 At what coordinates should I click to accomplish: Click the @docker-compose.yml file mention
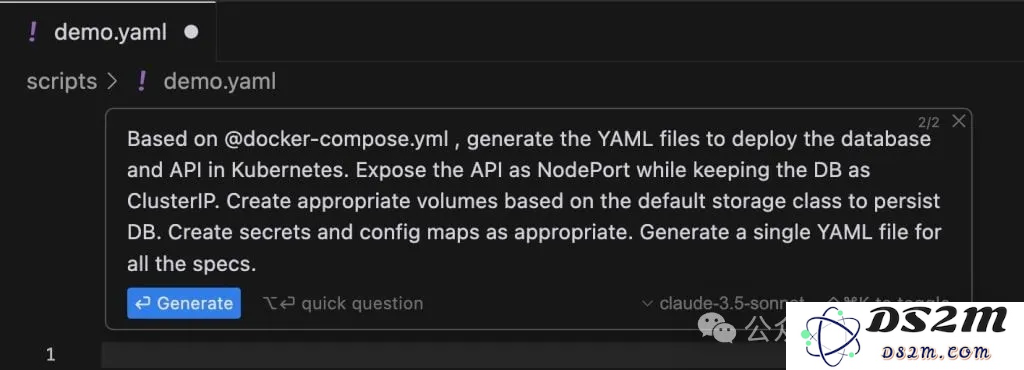[x=336, y=140]
